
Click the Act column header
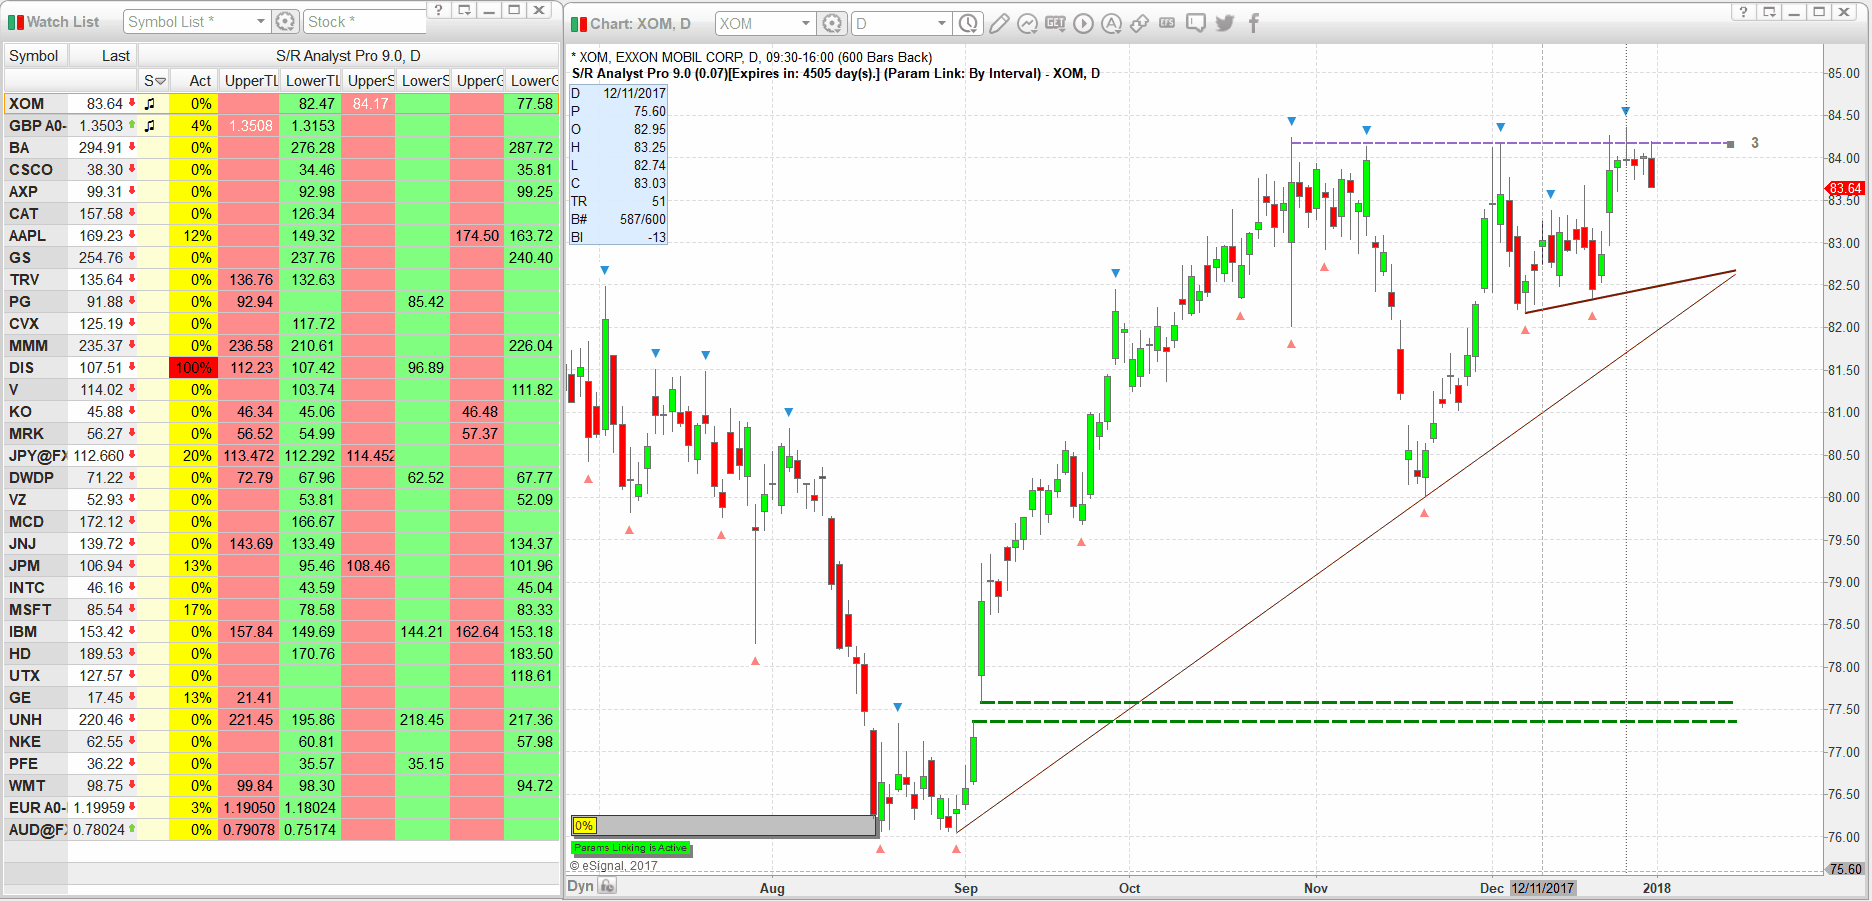[194, 81]
